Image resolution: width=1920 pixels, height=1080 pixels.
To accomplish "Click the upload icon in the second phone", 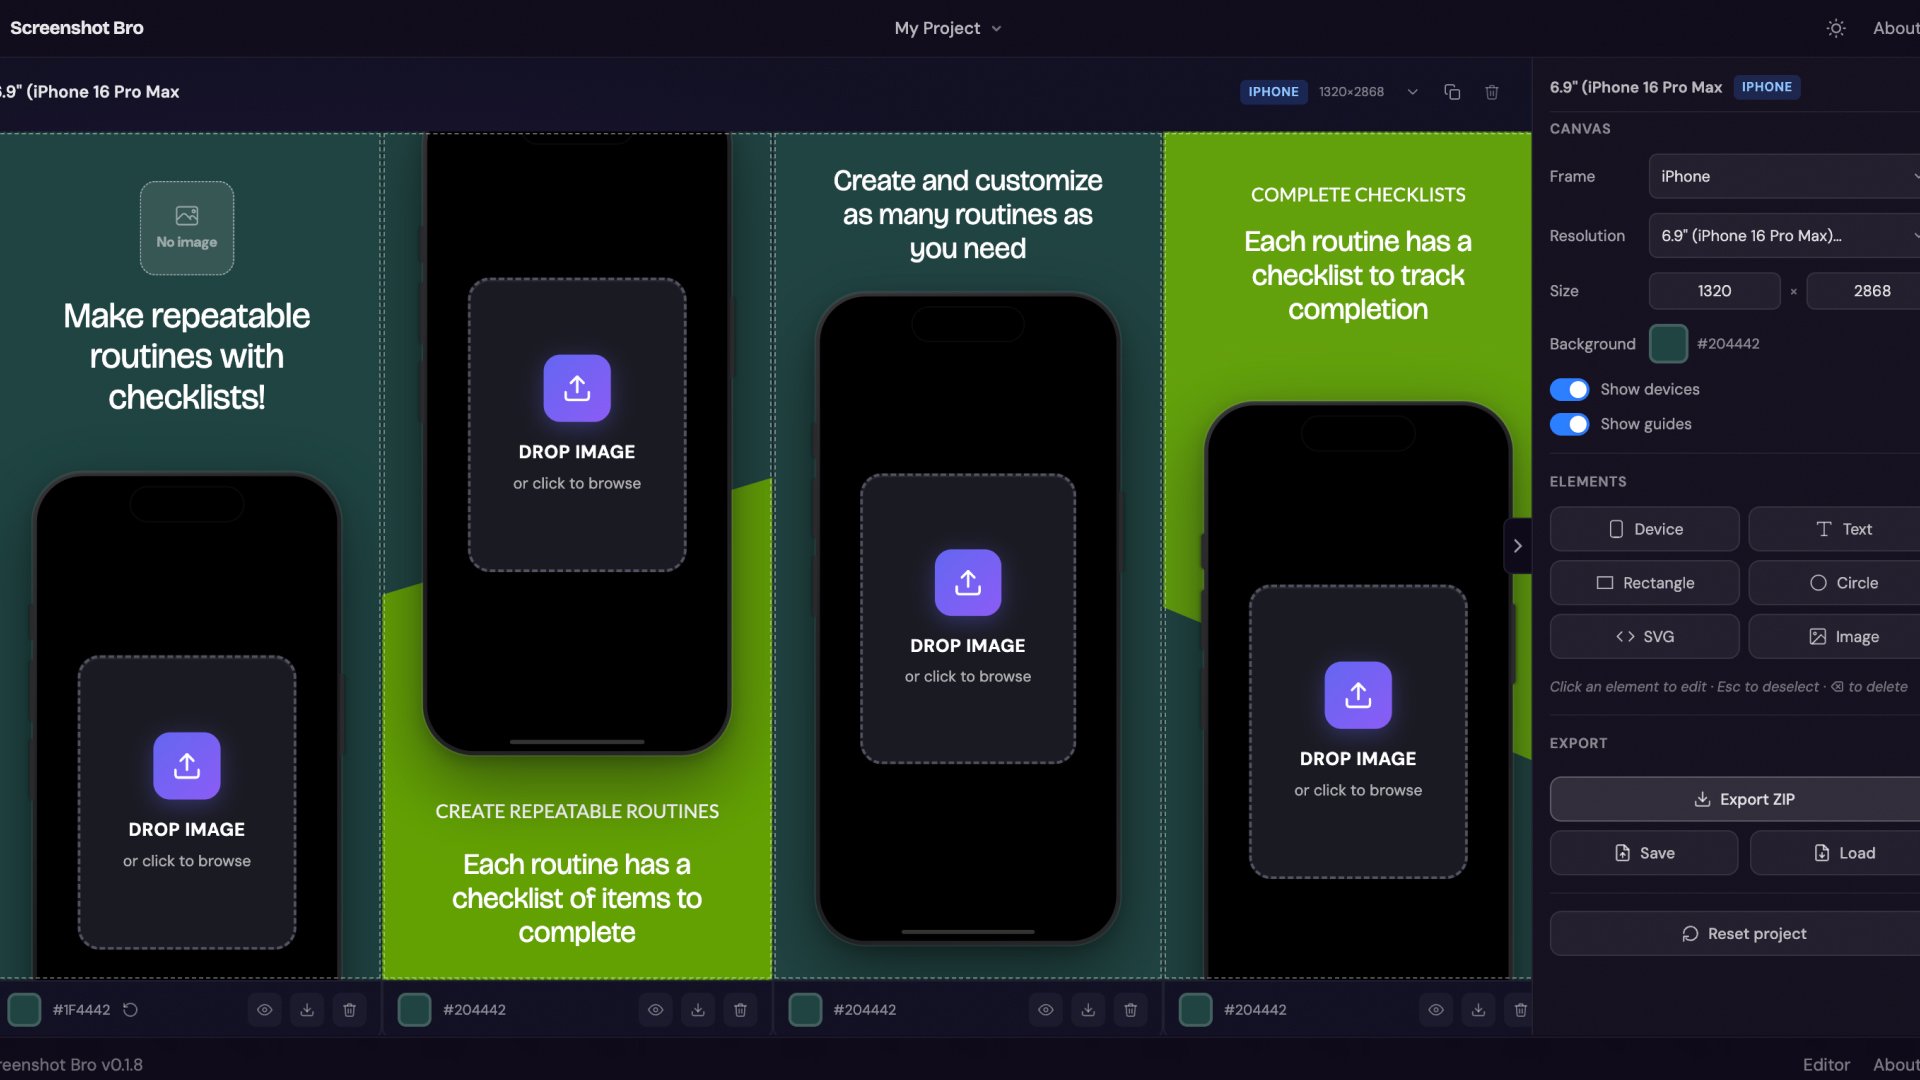I will point(577,388).
